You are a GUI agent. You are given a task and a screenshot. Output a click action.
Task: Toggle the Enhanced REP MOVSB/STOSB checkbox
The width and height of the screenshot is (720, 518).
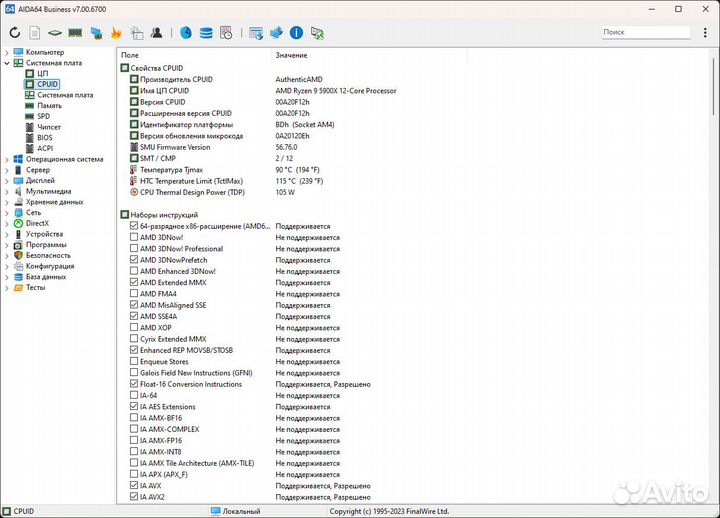[134, 350]
